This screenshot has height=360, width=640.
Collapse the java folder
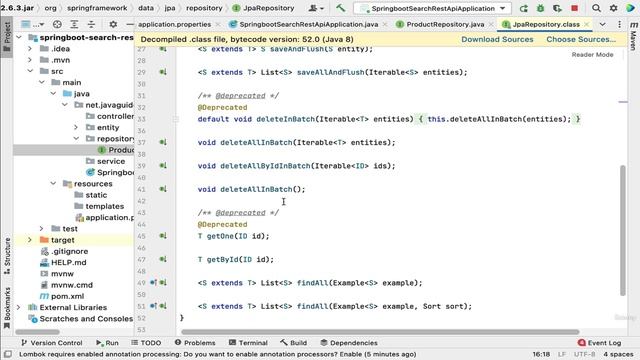[53, 93]
